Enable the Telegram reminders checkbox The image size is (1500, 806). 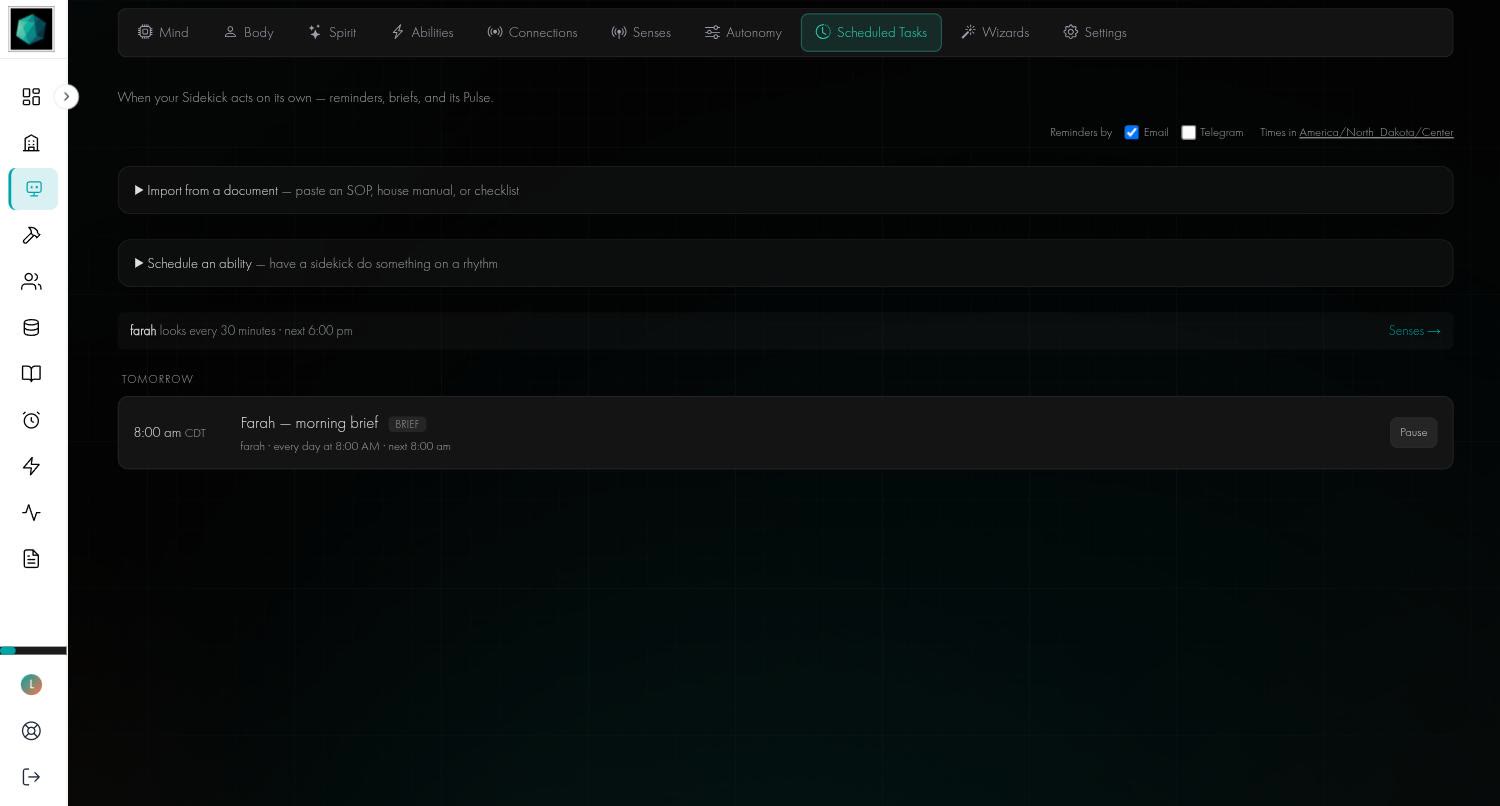coord(1188,132)
